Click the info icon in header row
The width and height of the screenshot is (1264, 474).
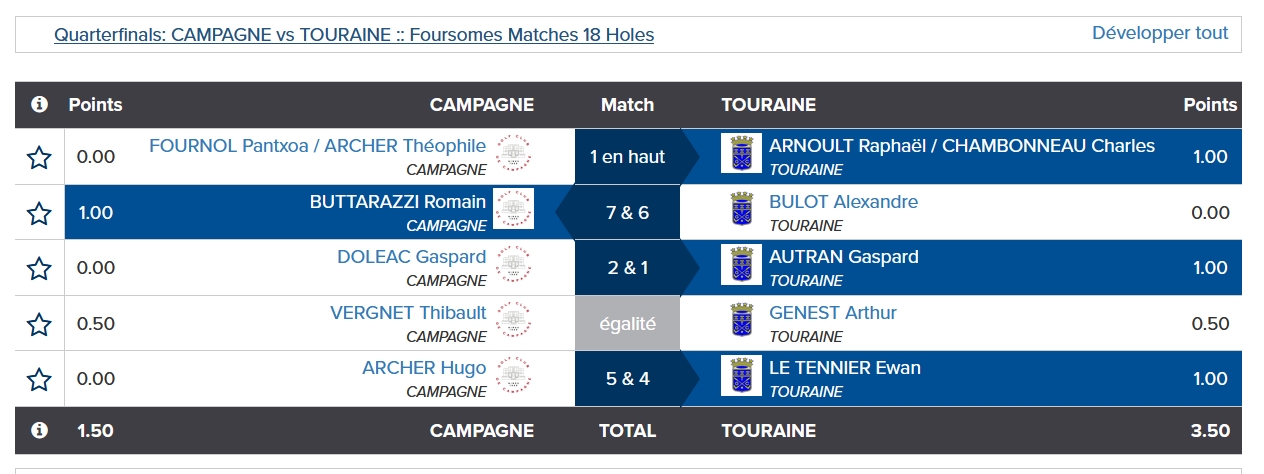coord(39,104)
